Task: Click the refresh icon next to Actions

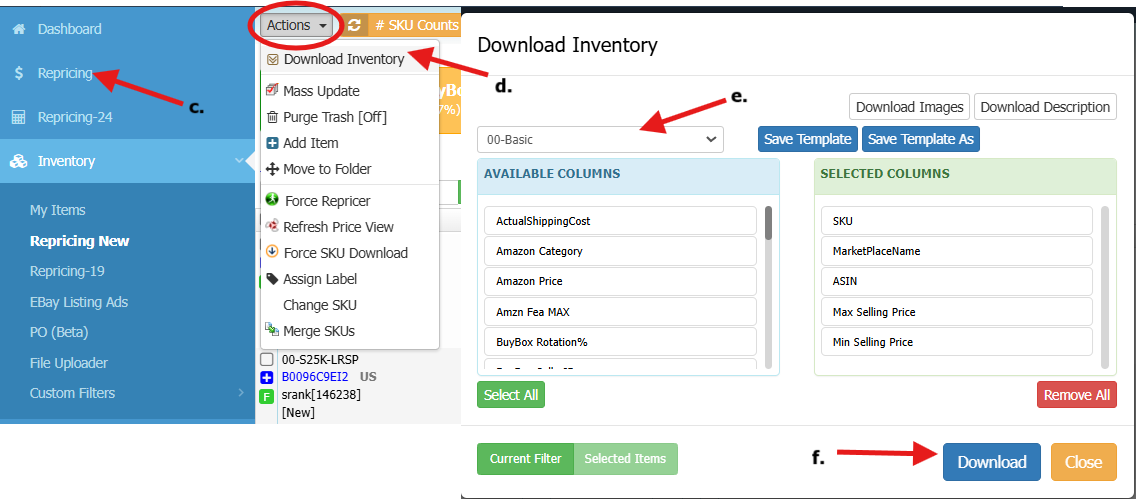Action: (354, 25)
